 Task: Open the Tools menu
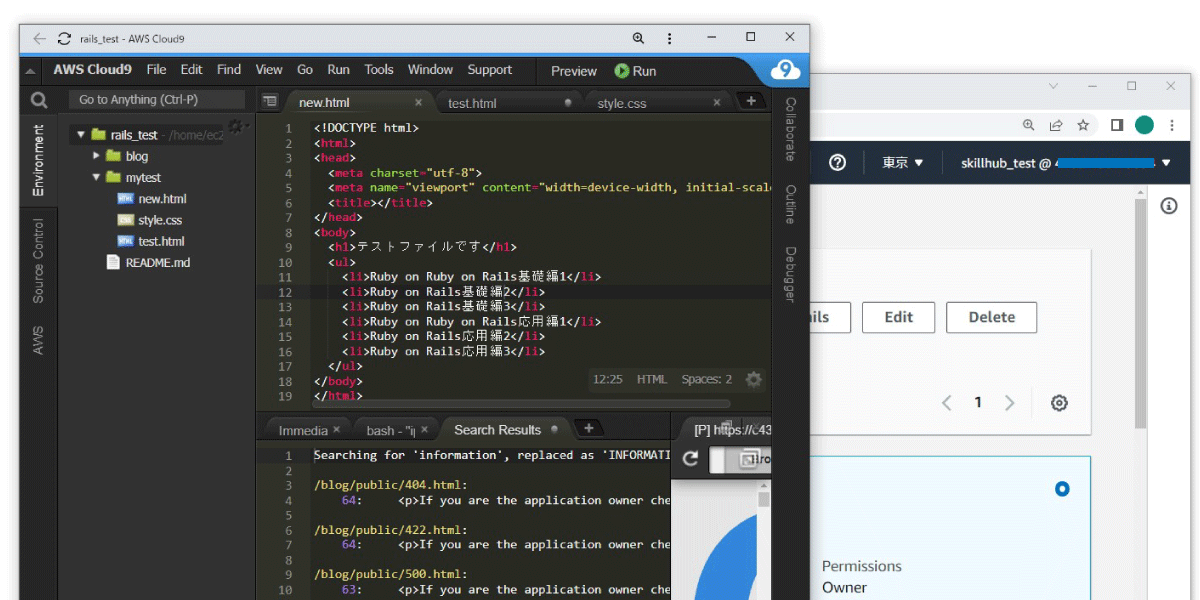(379, 70)
